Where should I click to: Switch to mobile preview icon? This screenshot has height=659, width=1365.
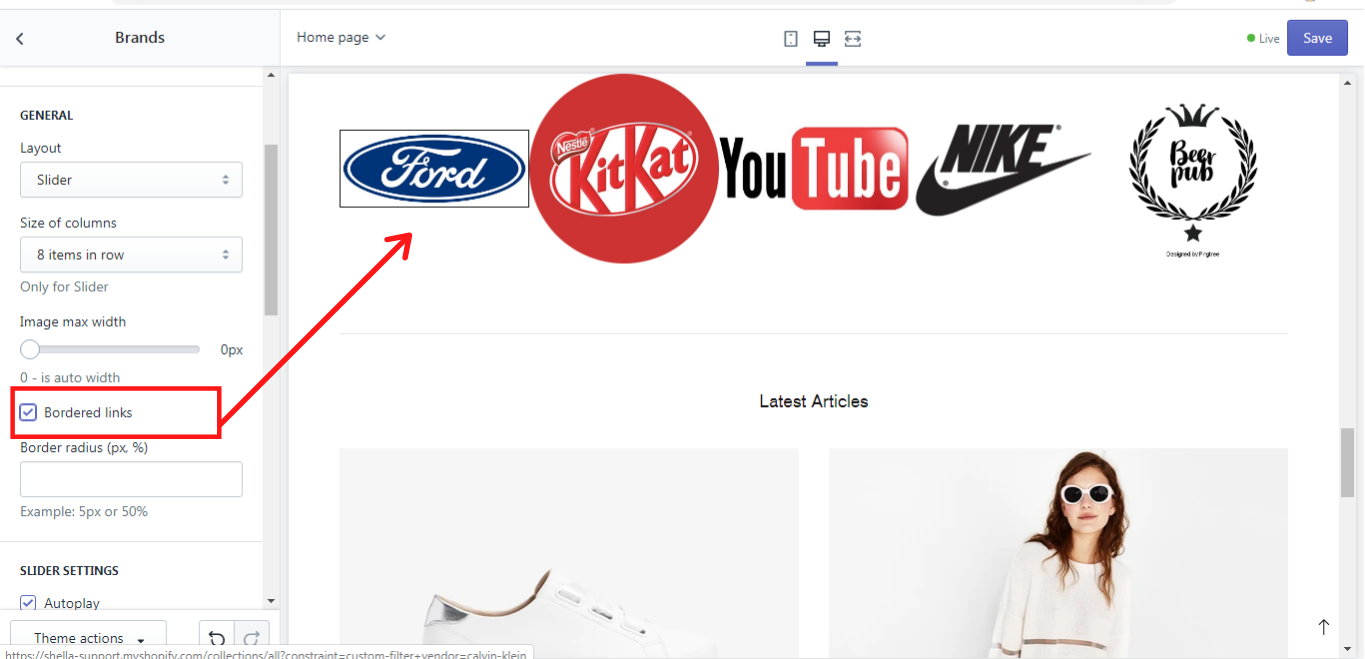[791, 38]
